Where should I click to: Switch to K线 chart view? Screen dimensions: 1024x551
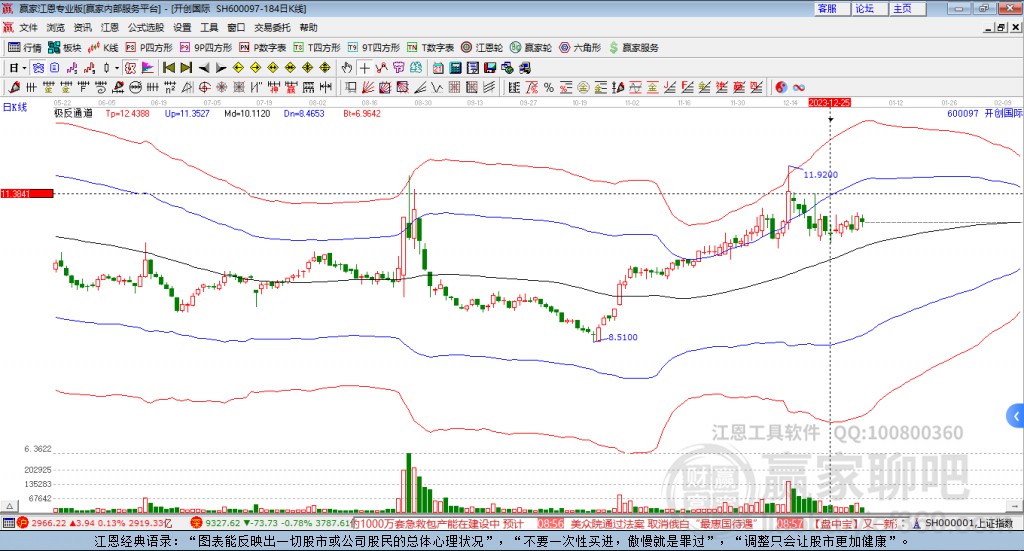[103, 48]
